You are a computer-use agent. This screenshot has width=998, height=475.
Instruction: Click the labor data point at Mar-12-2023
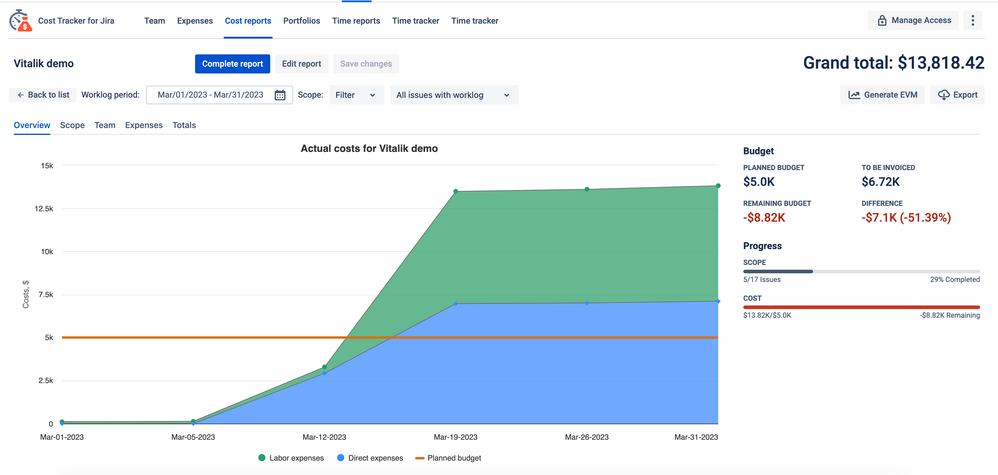325,367
